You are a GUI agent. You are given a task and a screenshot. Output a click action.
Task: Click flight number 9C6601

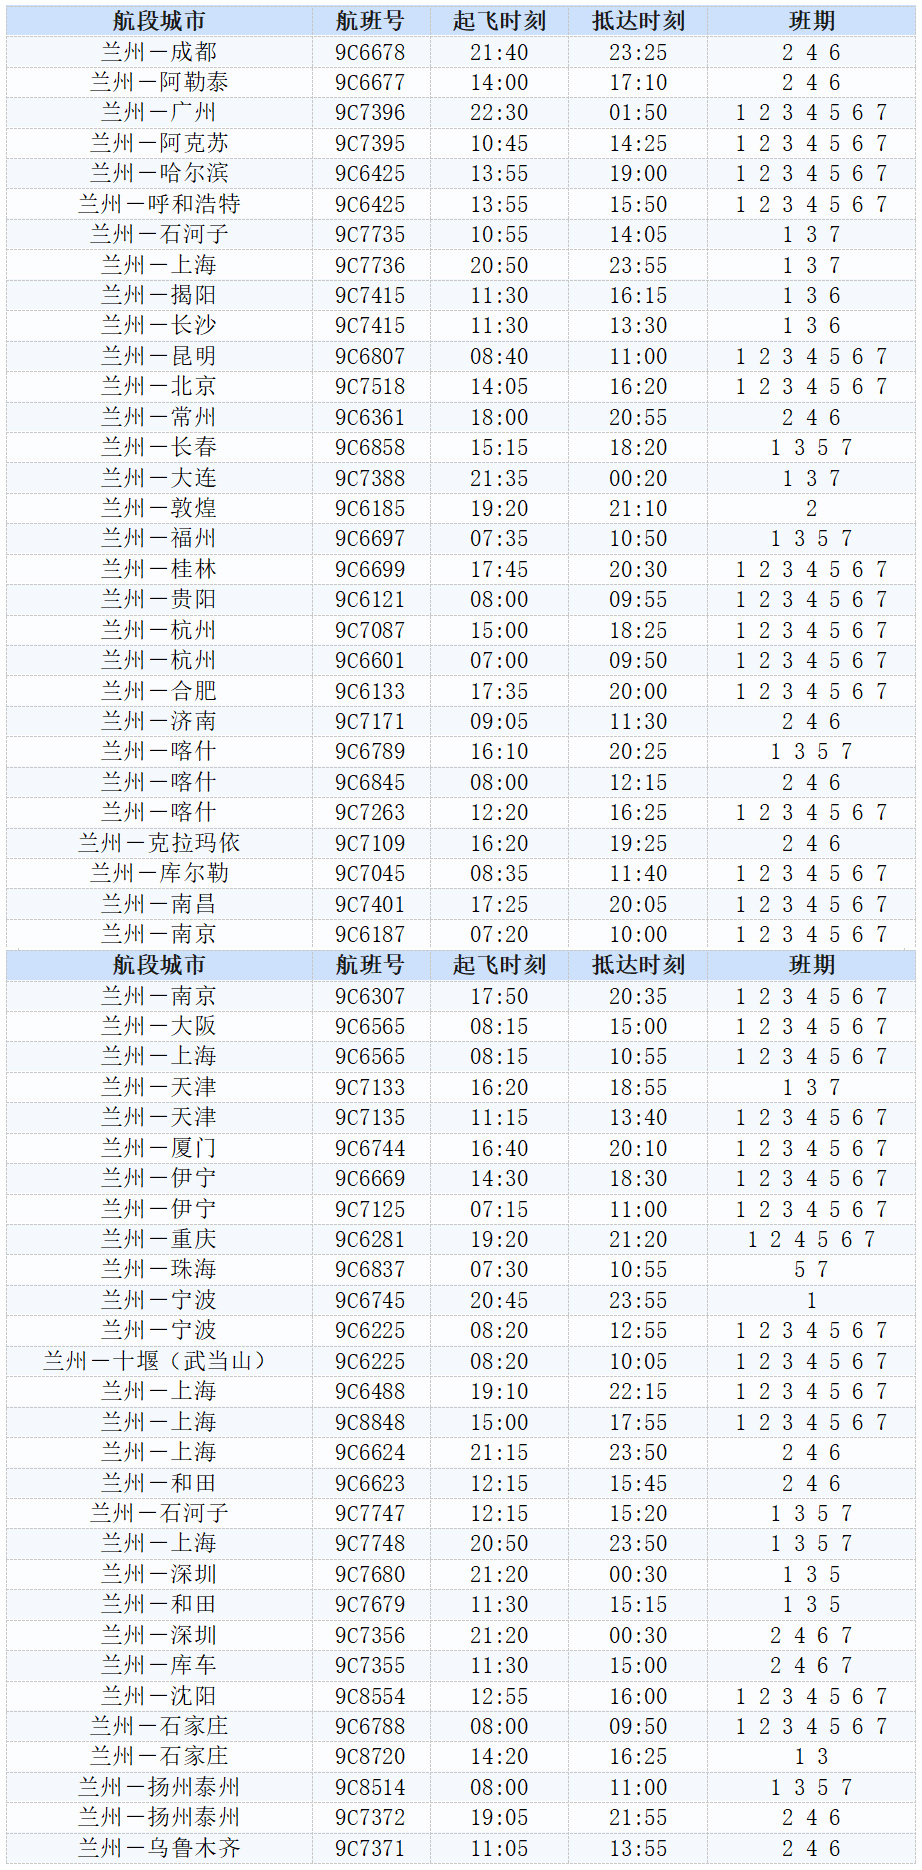[370, 660]
